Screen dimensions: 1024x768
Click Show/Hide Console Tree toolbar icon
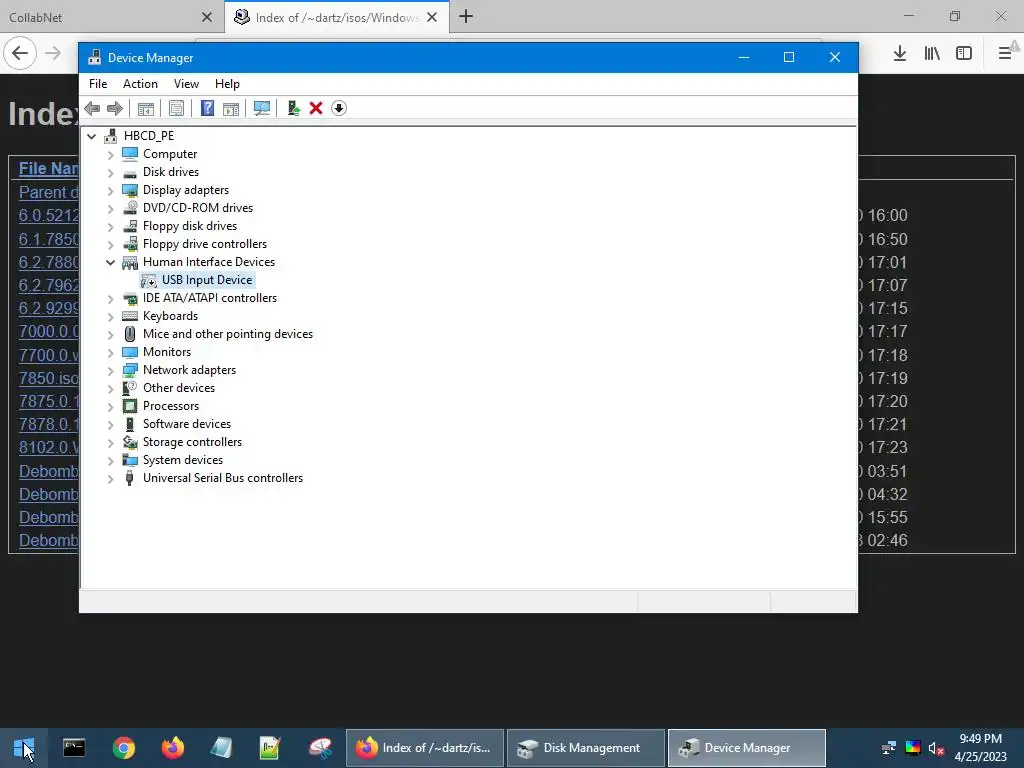click(x=146, y=108)
